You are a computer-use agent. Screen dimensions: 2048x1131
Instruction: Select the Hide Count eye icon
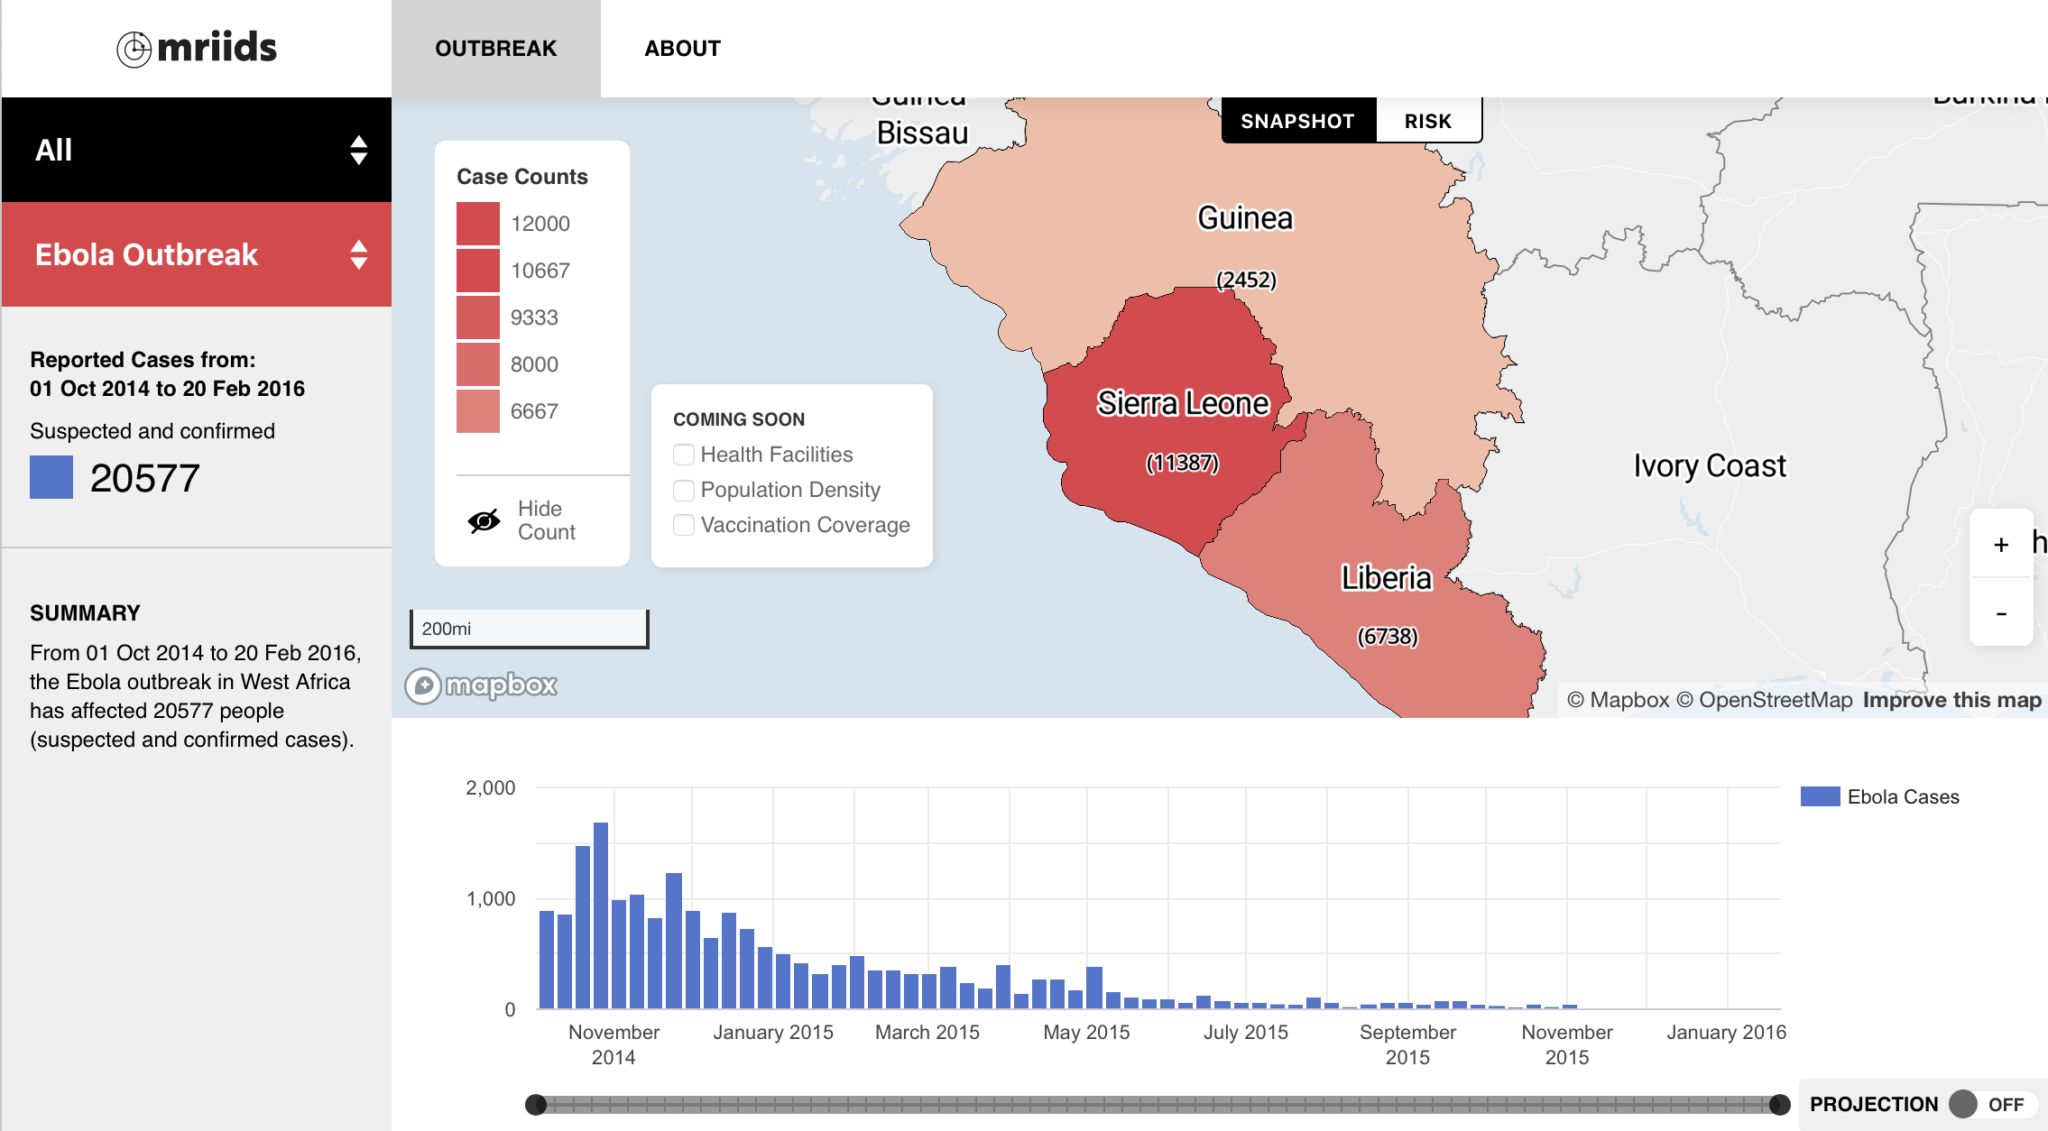484,520
